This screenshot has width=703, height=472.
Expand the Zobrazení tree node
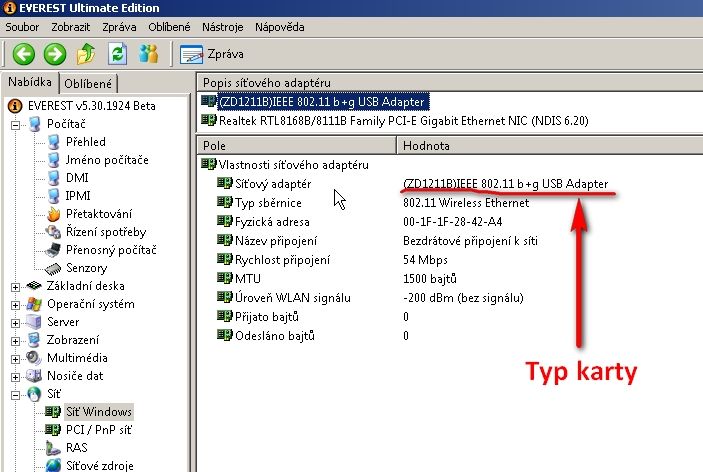15,341
